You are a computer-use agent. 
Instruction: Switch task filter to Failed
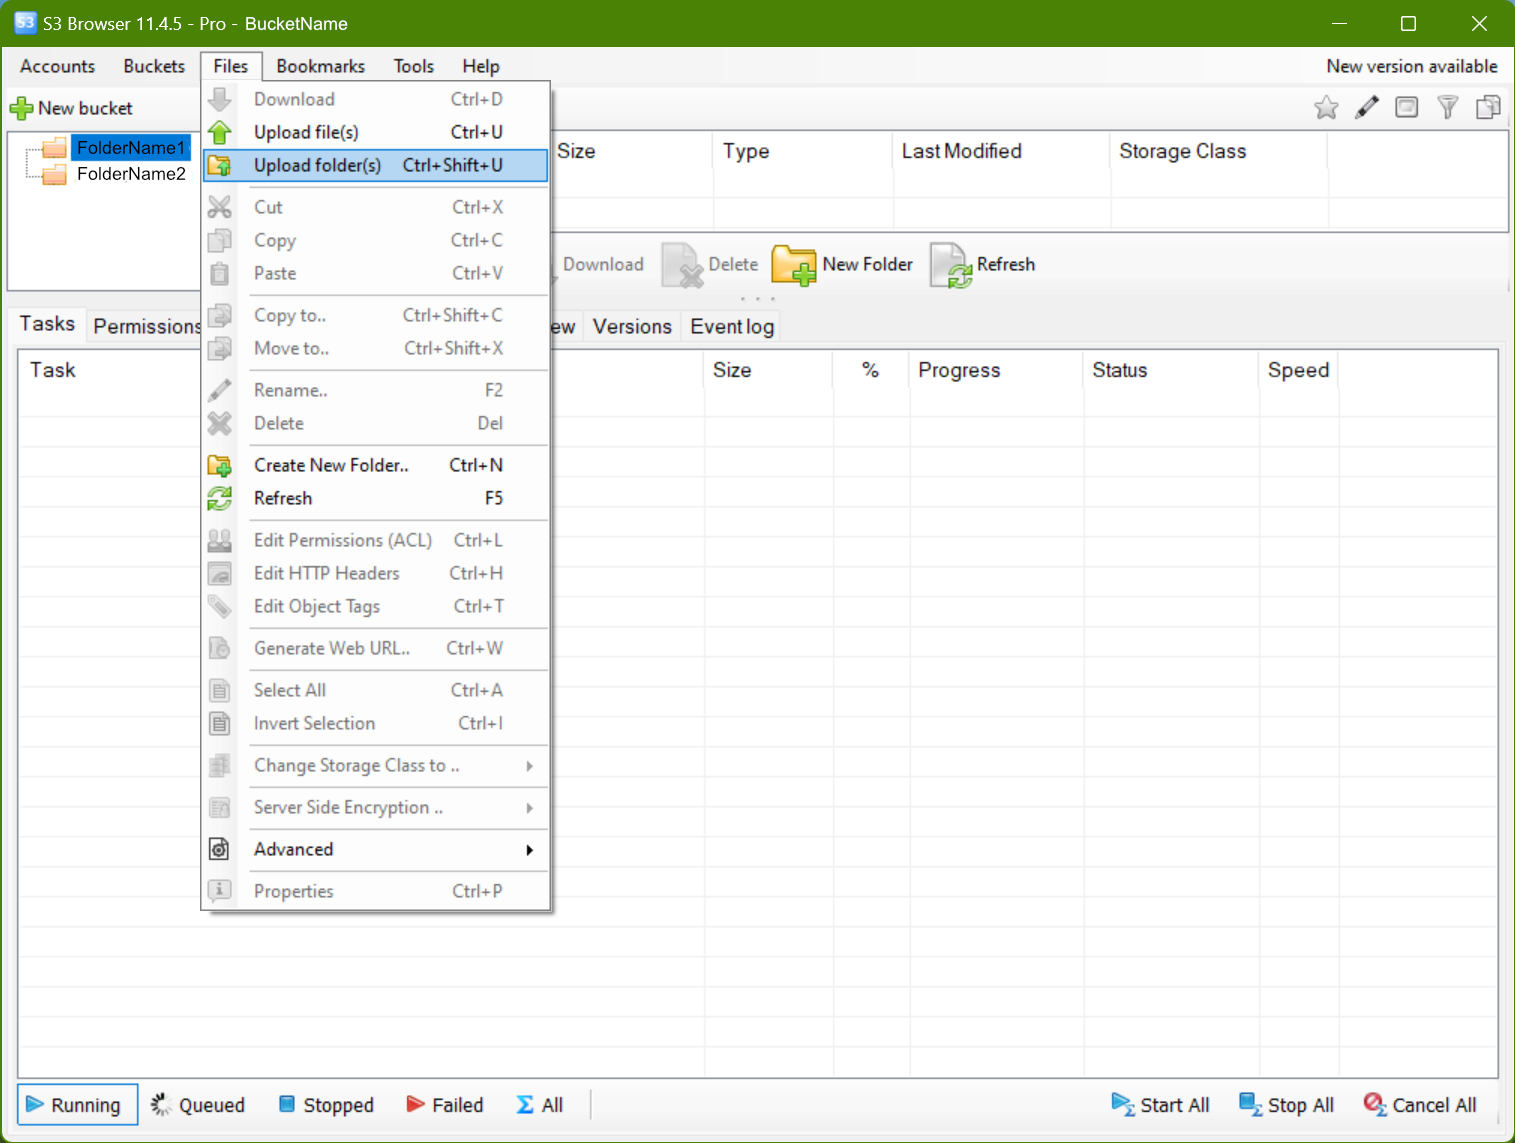[x=444, y=1104]
